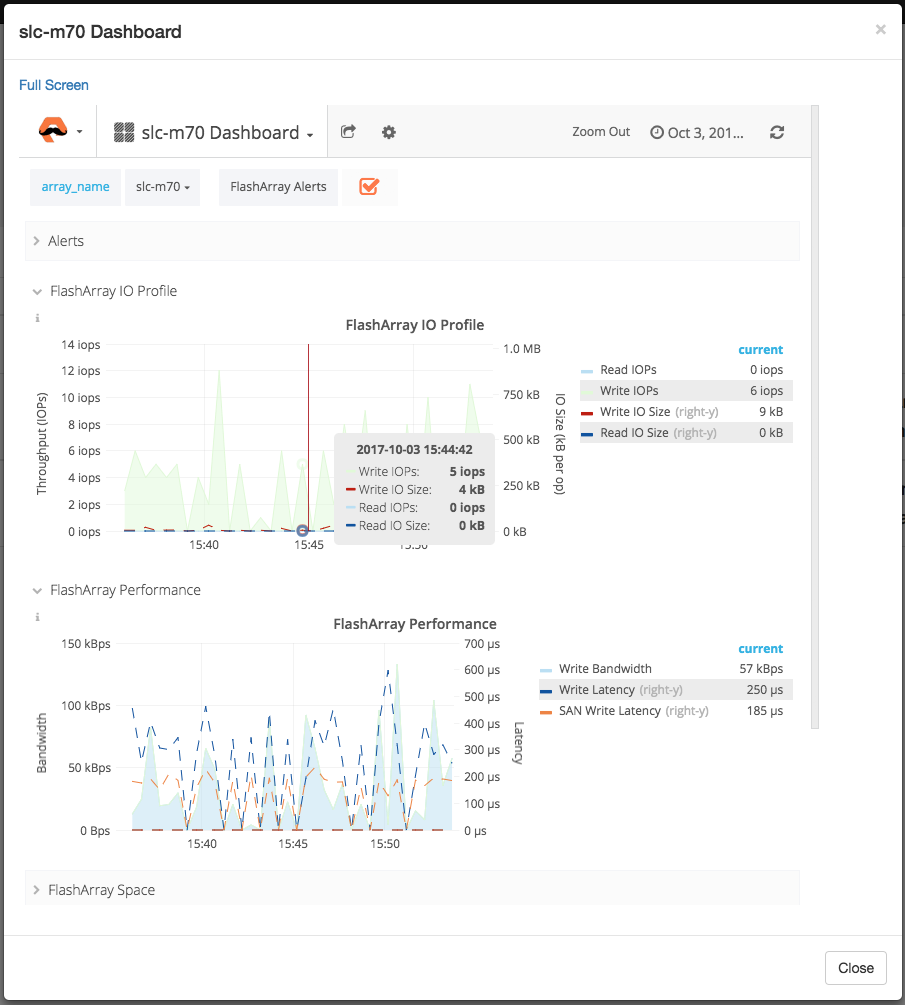Screen dimensions: 905x1005
Task: Click the Close button
Action: click(856, 968)
